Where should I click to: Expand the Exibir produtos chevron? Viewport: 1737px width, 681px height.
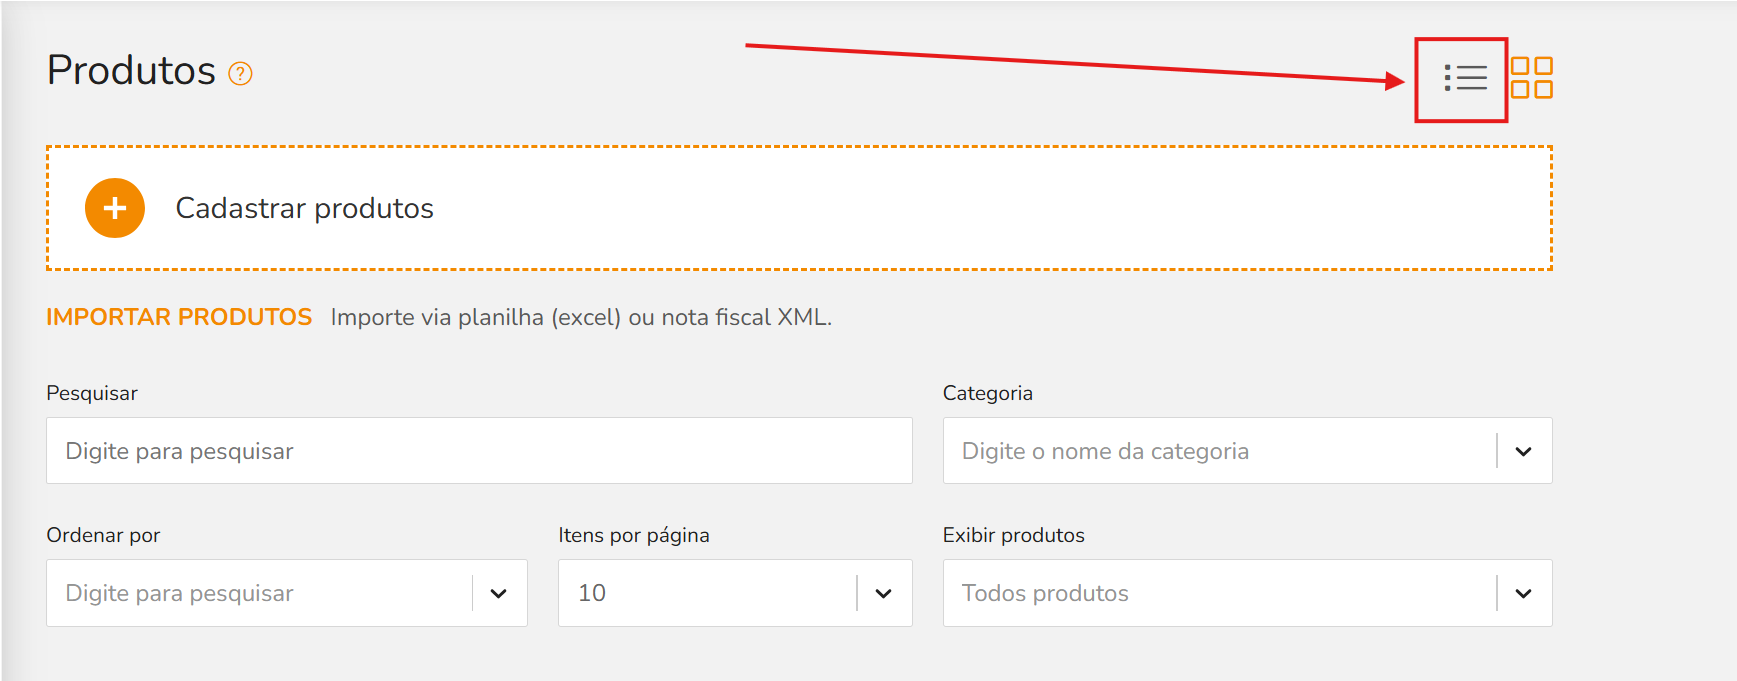click(x=1523, y=593)
